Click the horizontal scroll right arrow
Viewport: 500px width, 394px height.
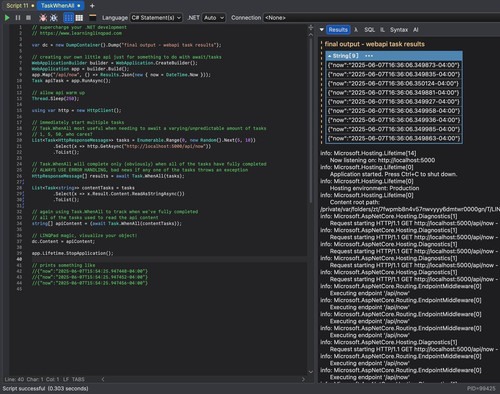[x=303, y=379]
